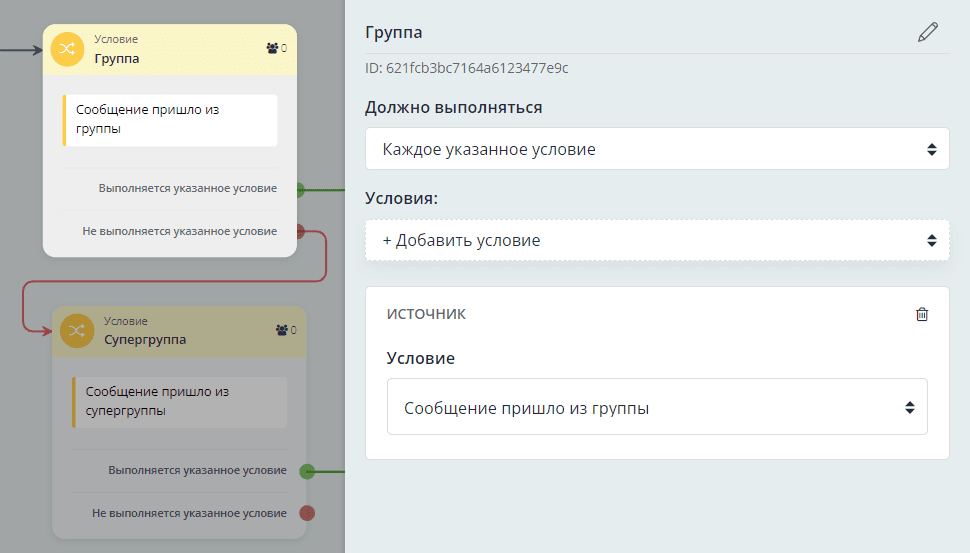Click 'Сообщение пришло из группы' box in Группа node
Image resolution: width=970 pixels, height=553 pixels.
tap(170, 120)
